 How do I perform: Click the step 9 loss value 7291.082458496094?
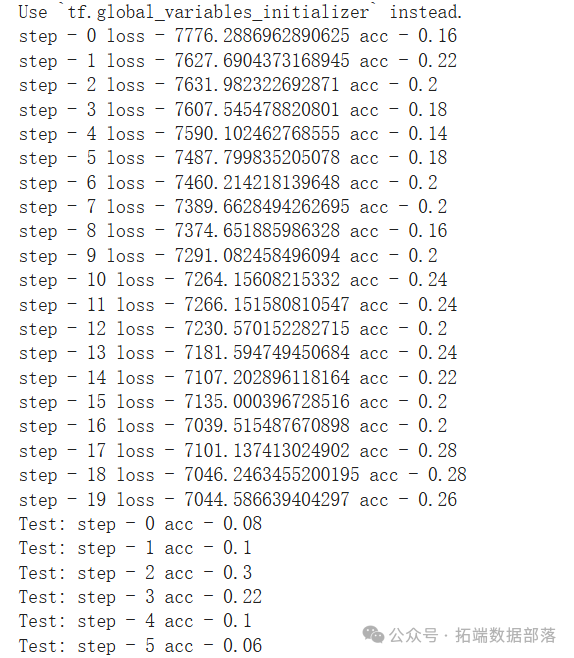pos(257,255)
